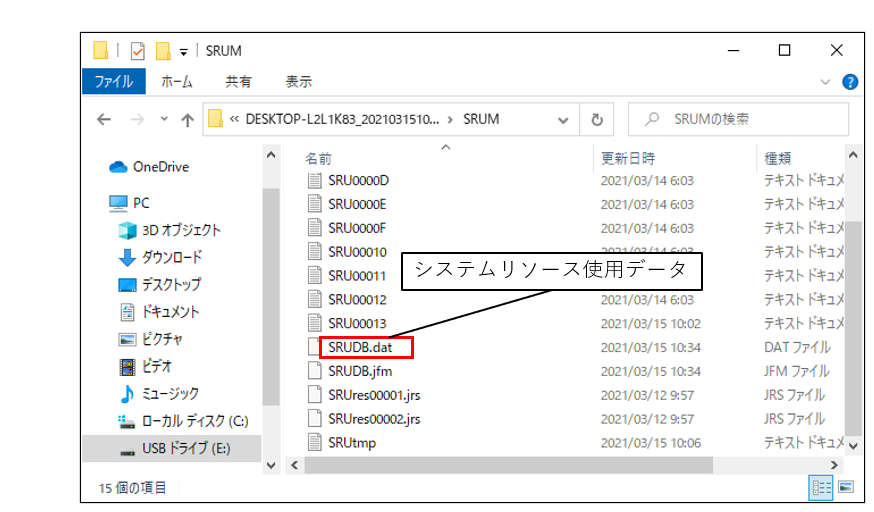Select file SRU0000E

[x=357, y=204]
